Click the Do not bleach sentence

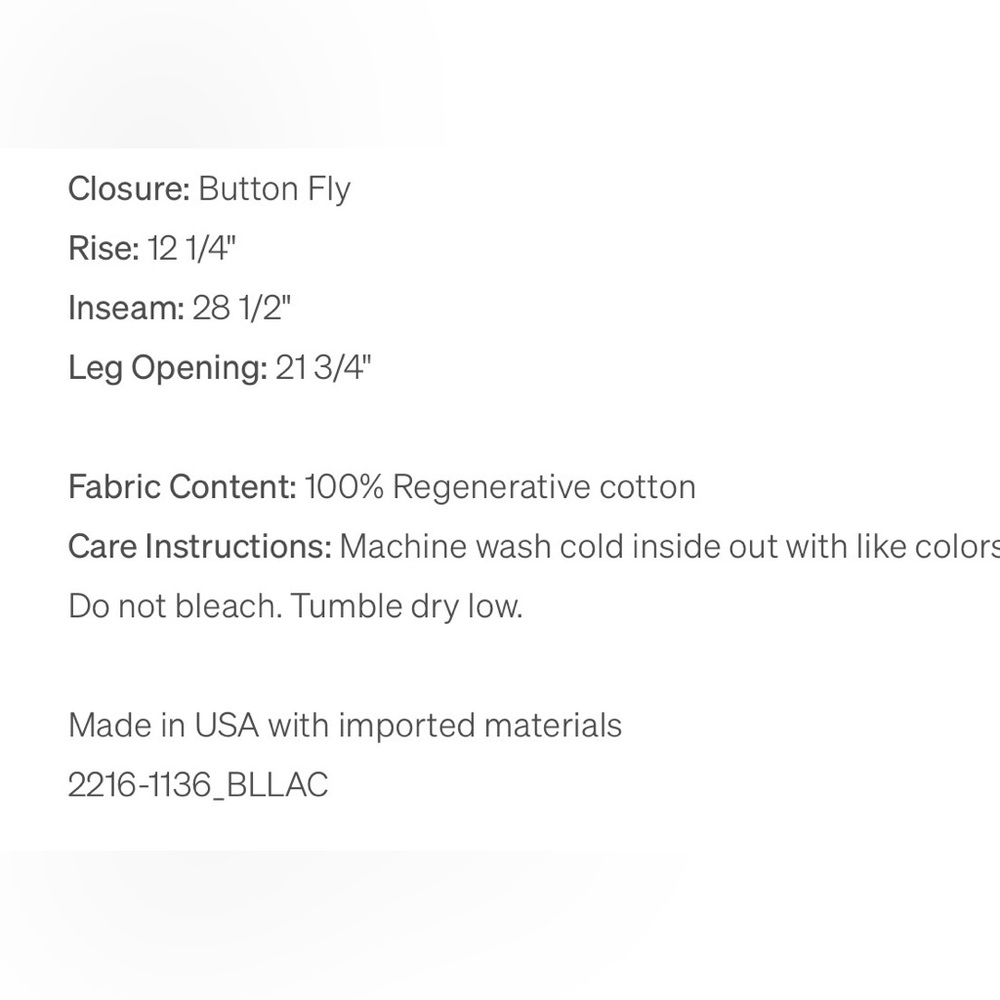(175, 606)
